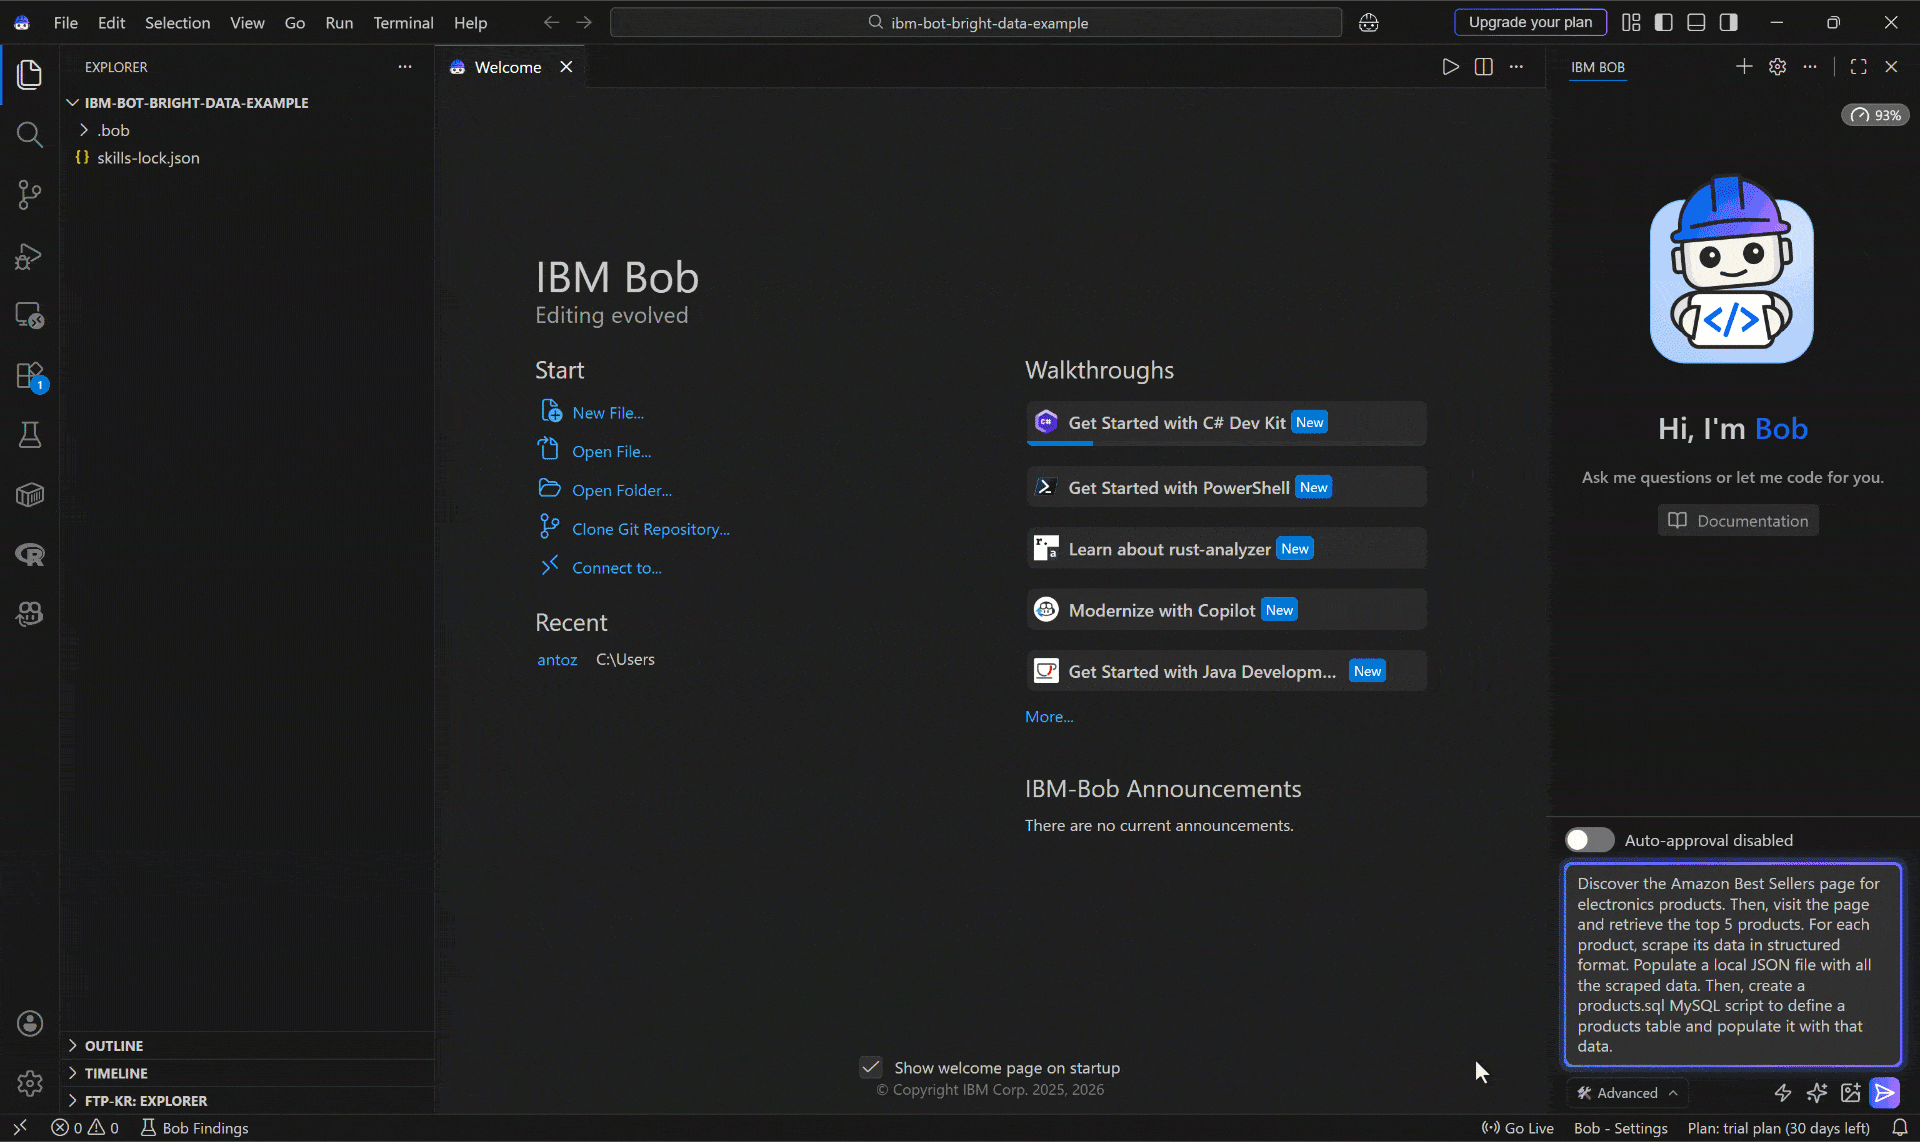
Task: Expand the FTP-KR: EXPLORER section
Action: point(146,1101)
